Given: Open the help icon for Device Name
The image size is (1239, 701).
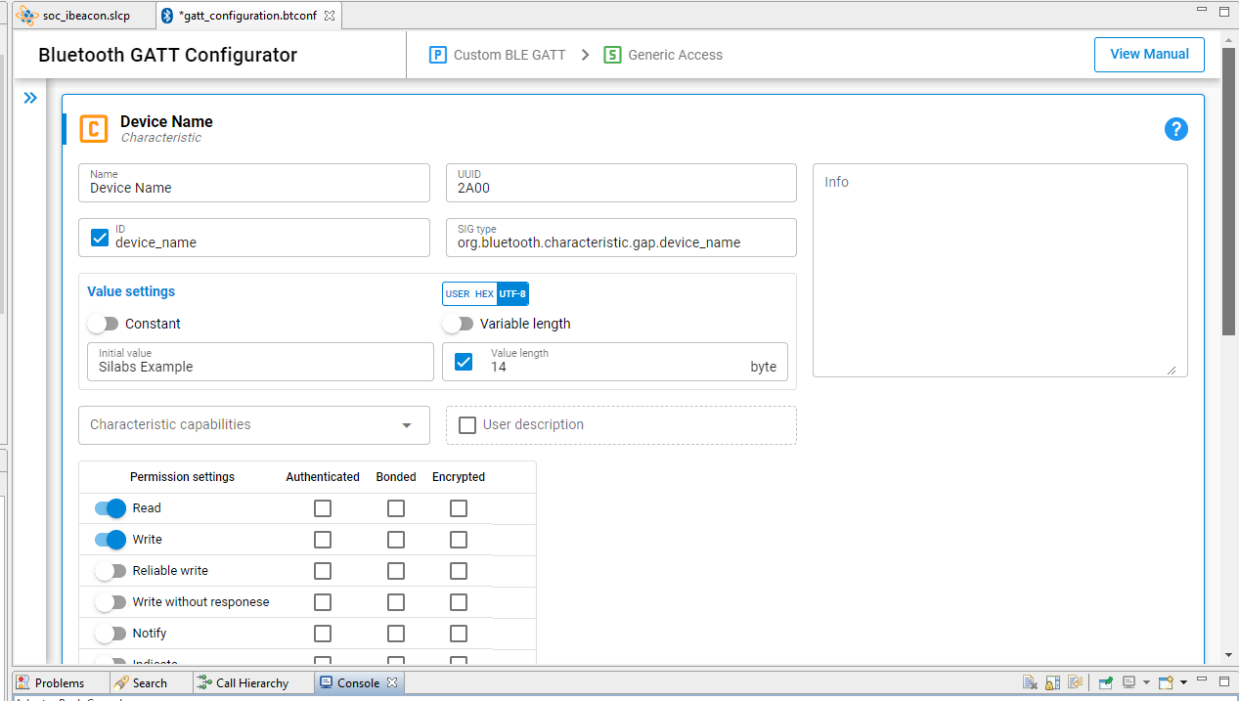Looking at the screenshot, I should (1176, 129).
